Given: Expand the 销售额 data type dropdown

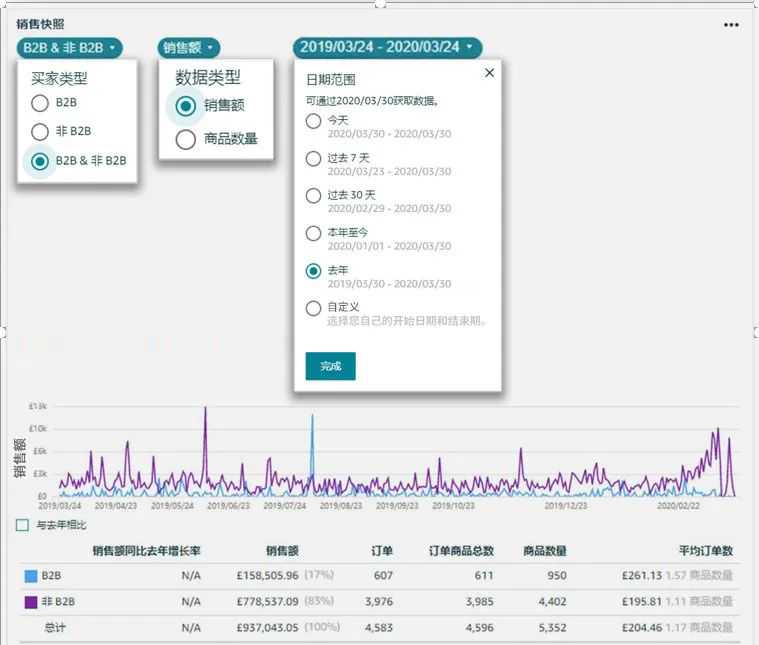Looking at the screenshot, I should pyautogui.click(x=189, y=48).
